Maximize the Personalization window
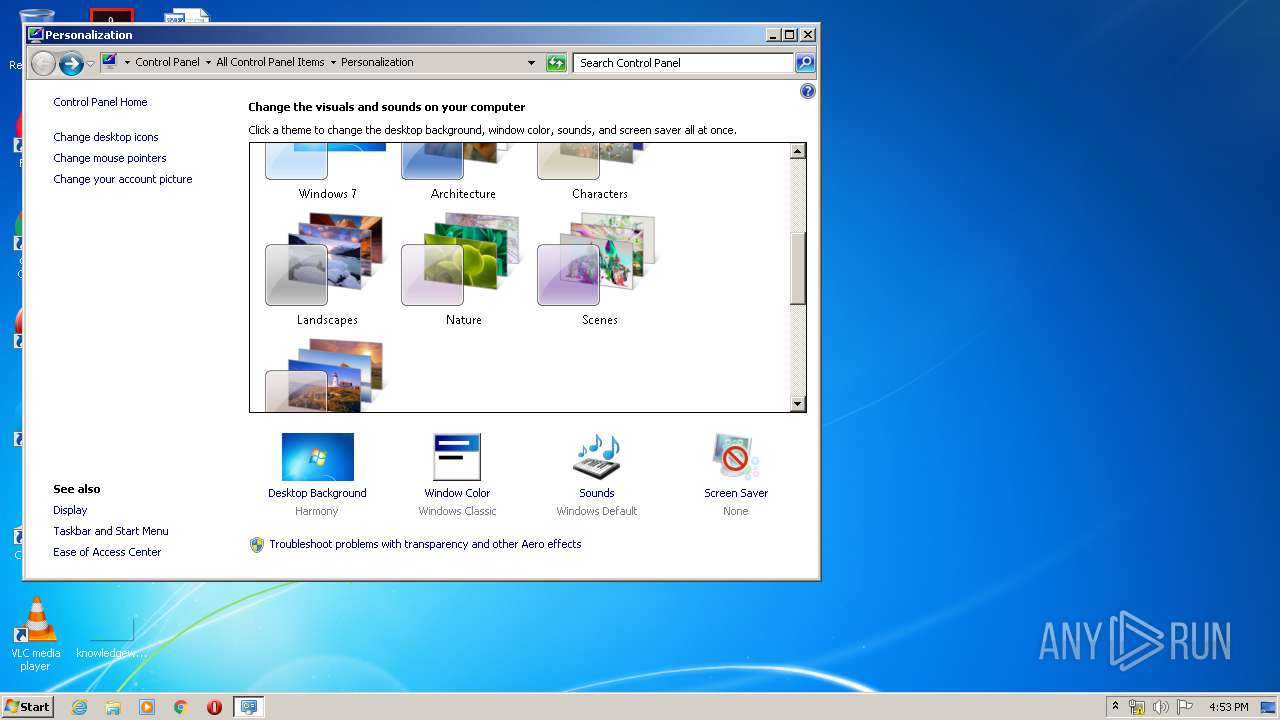The width and height of the screenshot is (1280, 720). pyautogui.click(x=790, y=34)
